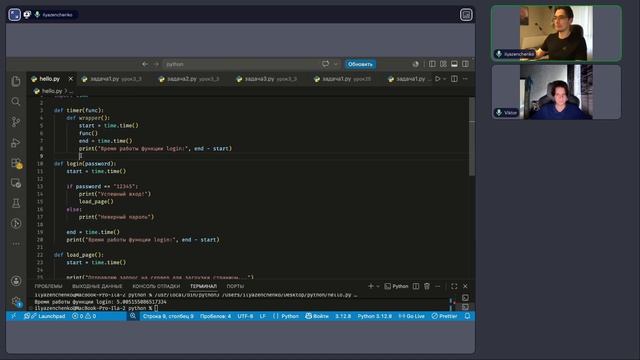Click the Launchpad status bar item
Viewport: 640px width, 360px height.
tap(45, 316)
